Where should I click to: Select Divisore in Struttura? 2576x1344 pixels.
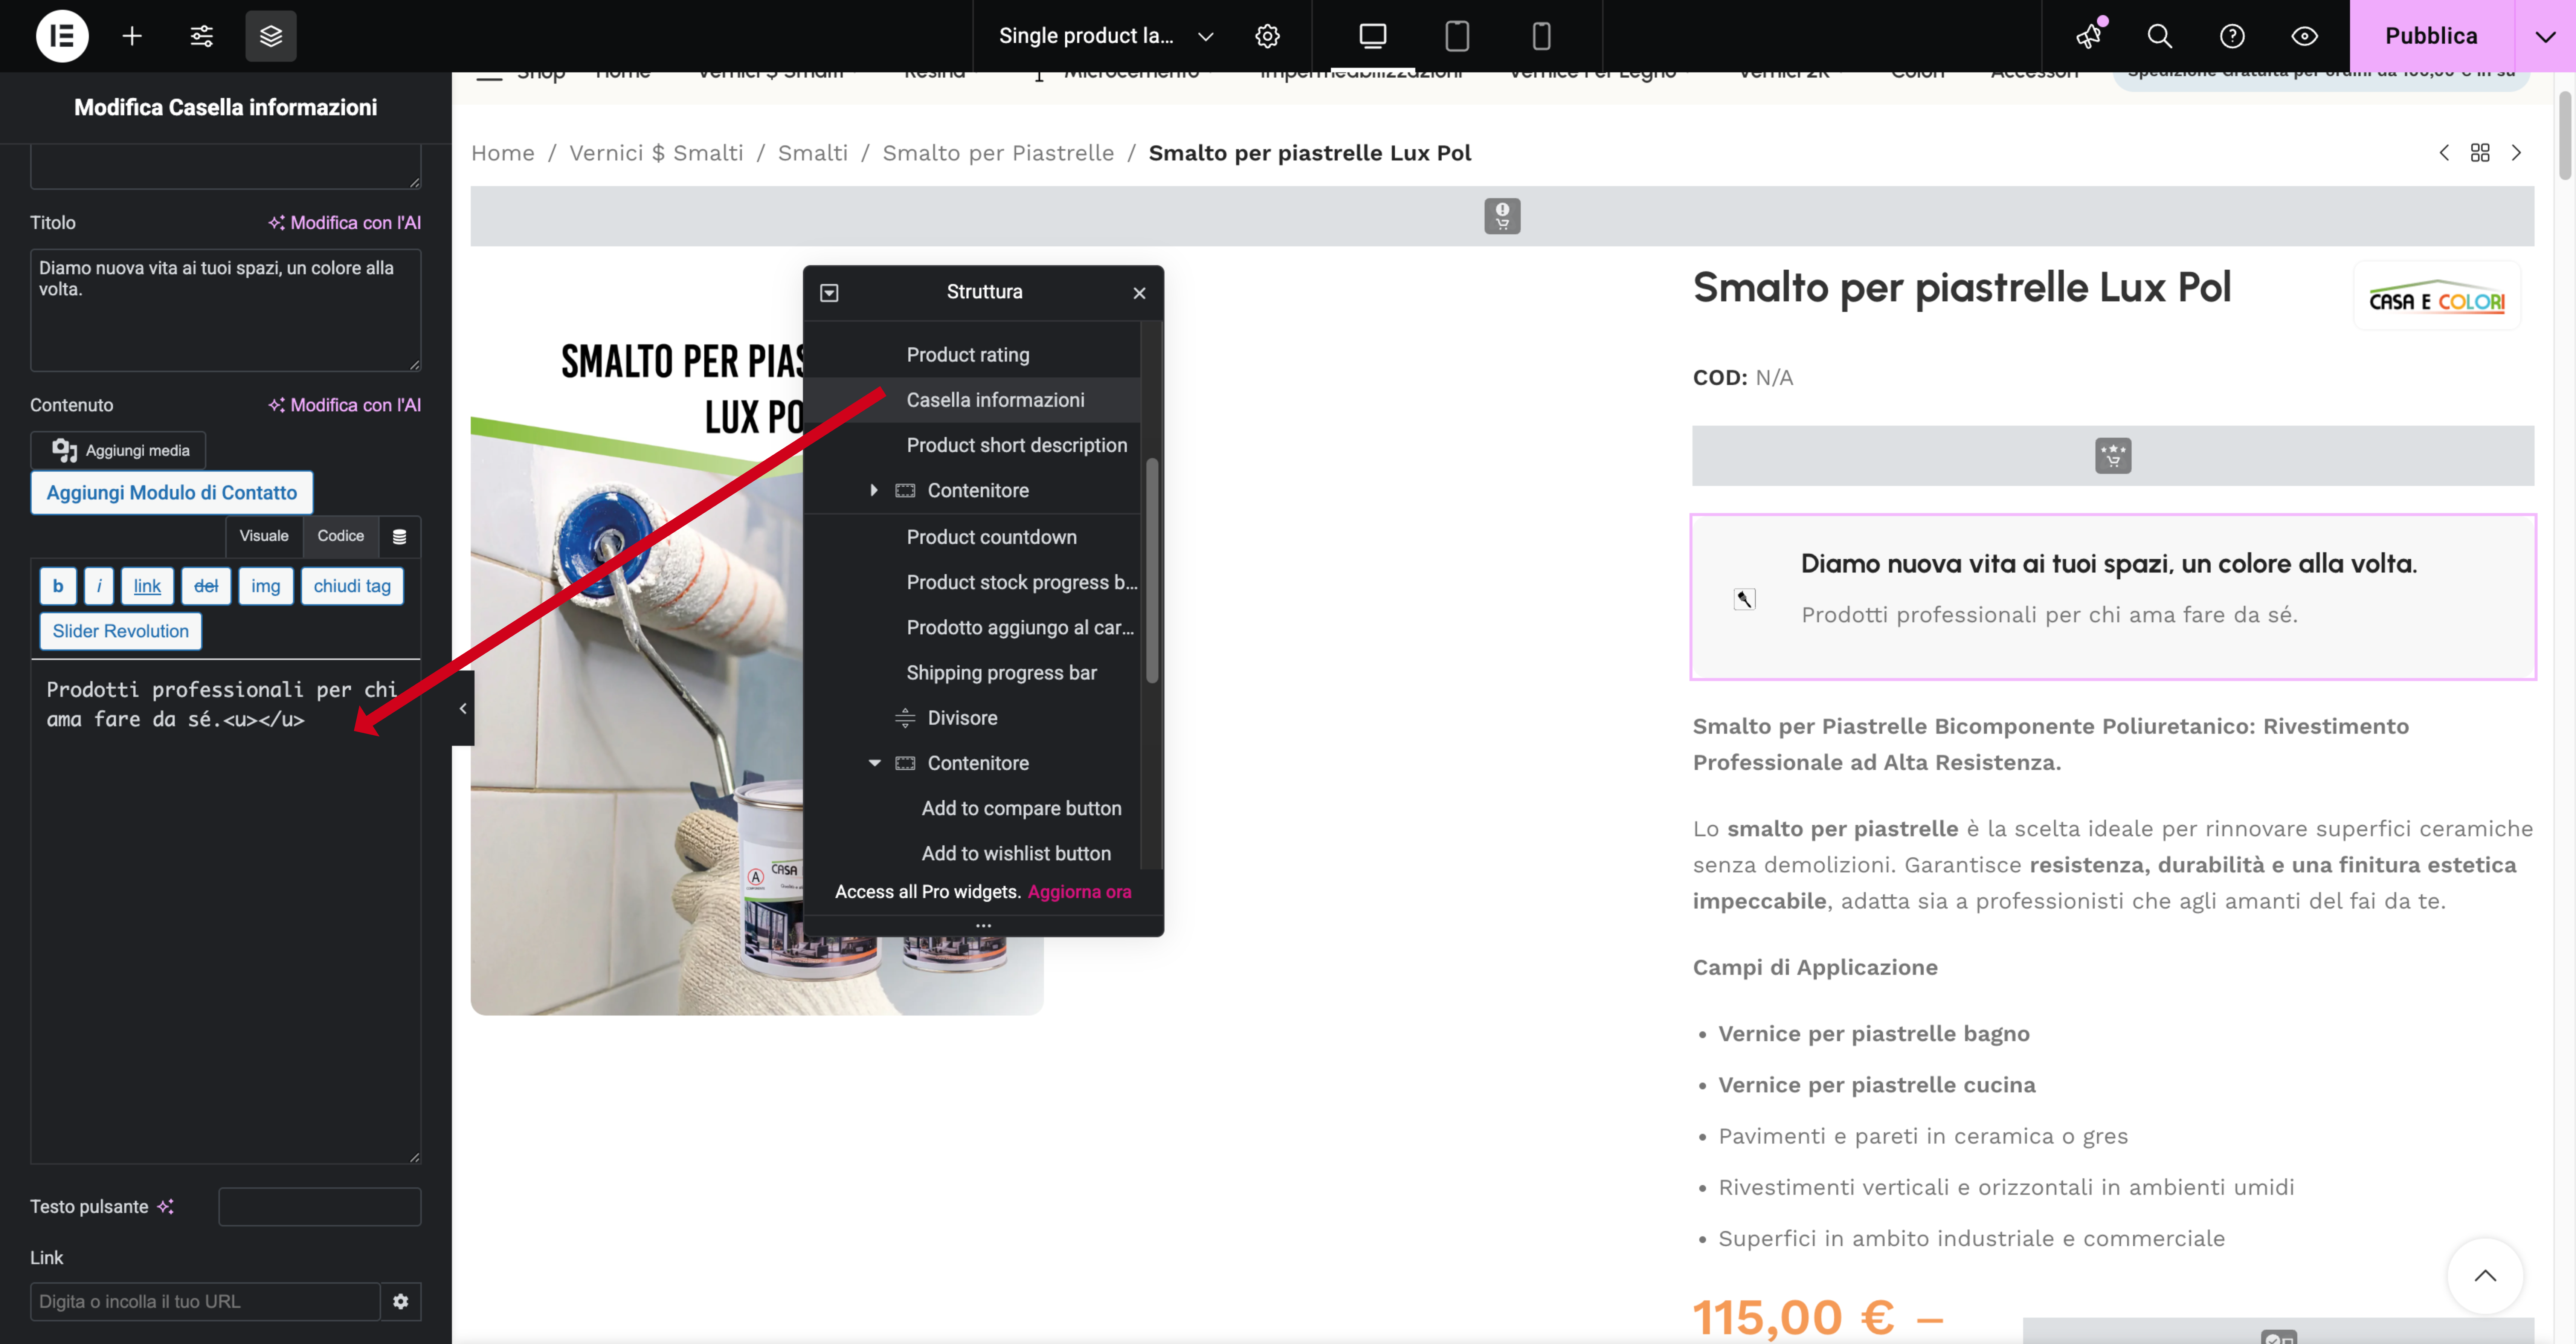962,718
